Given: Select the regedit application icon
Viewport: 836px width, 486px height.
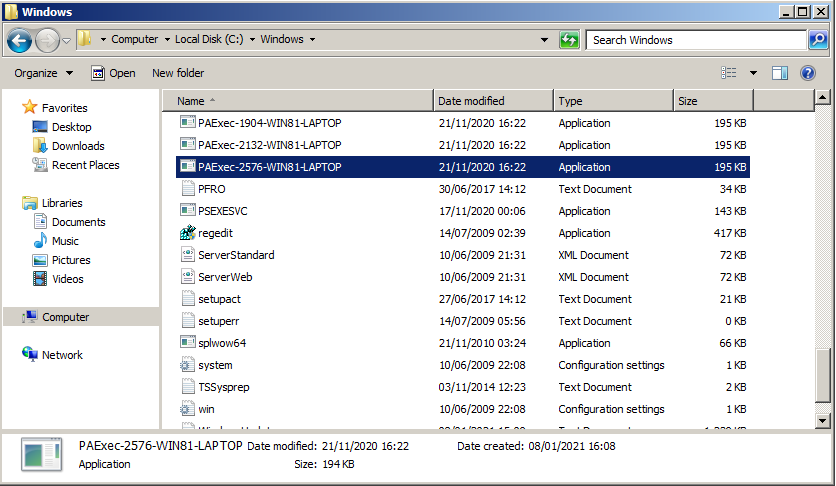Looking at the screenshot, I should click(x=188, y=233).
